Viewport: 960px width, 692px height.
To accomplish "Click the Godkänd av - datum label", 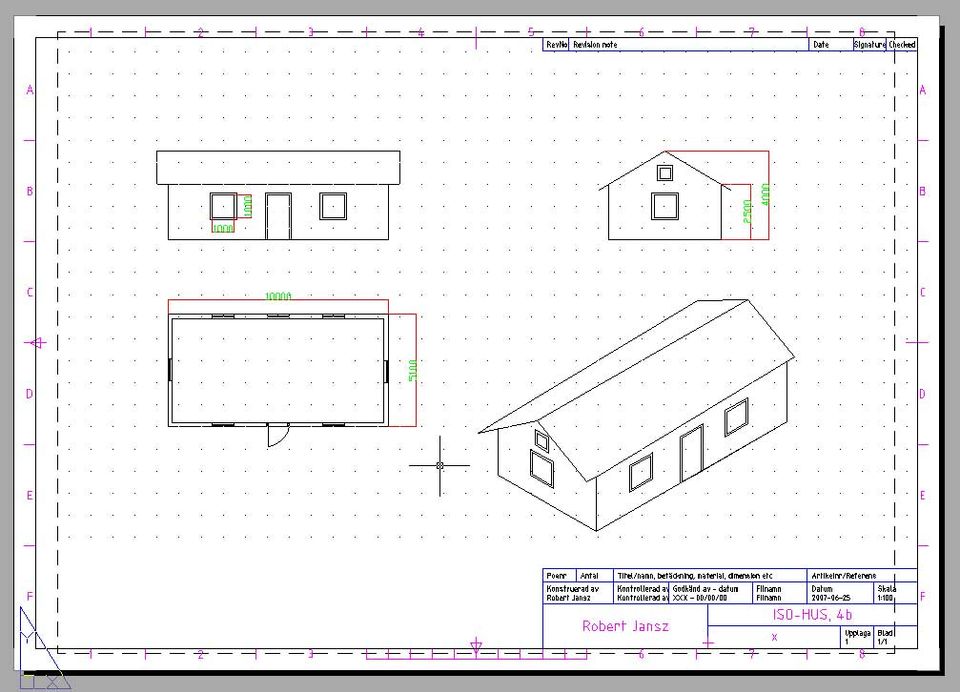I will click(705, 589).
